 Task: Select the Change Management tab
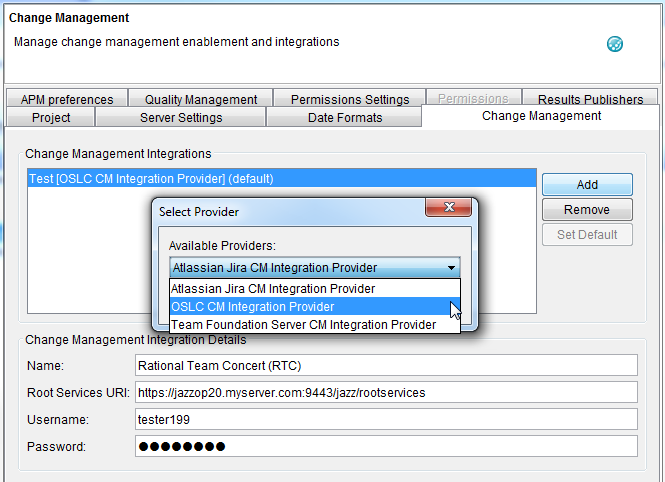[541, 116]
